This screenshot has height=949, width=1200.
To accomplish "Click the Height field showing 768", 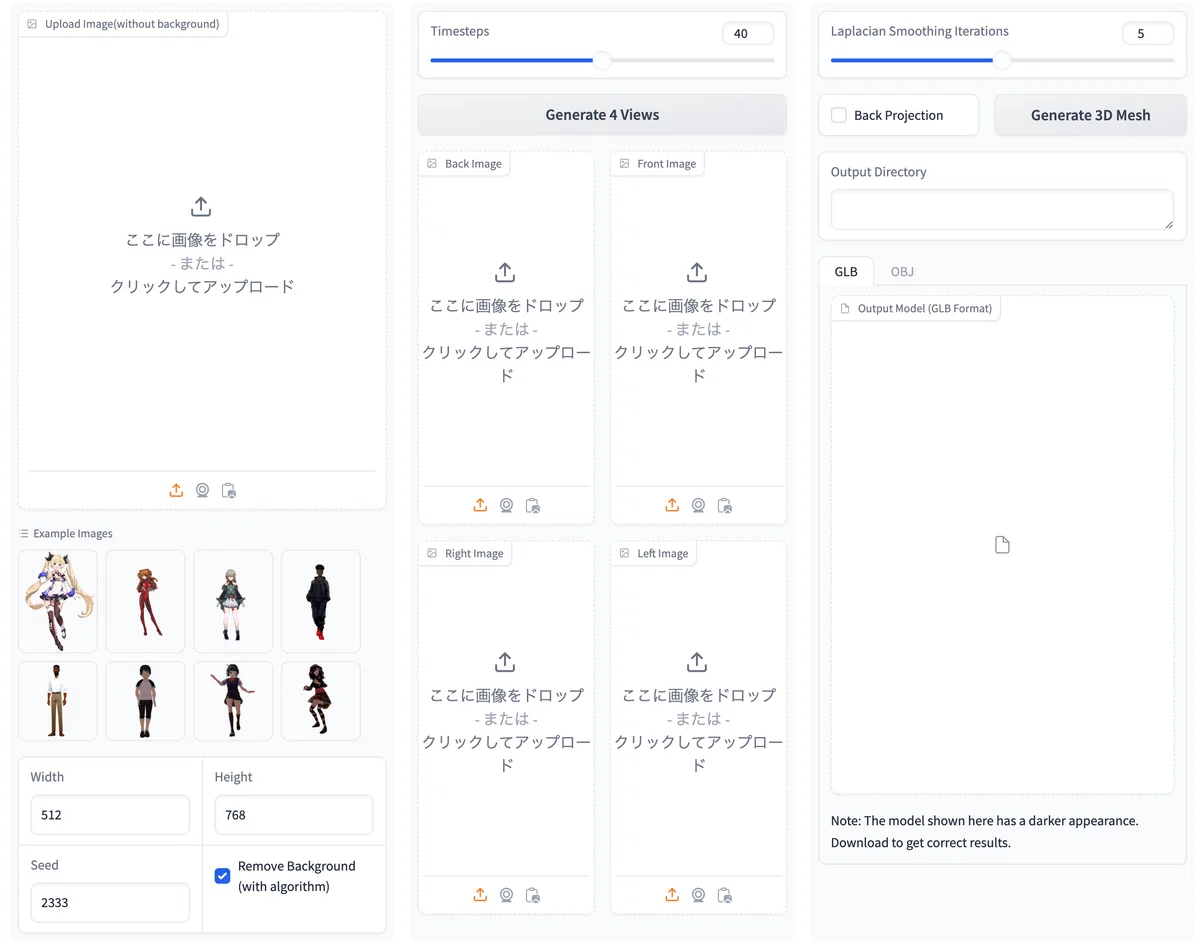I will pyautogui.click(x=294, y=815).
